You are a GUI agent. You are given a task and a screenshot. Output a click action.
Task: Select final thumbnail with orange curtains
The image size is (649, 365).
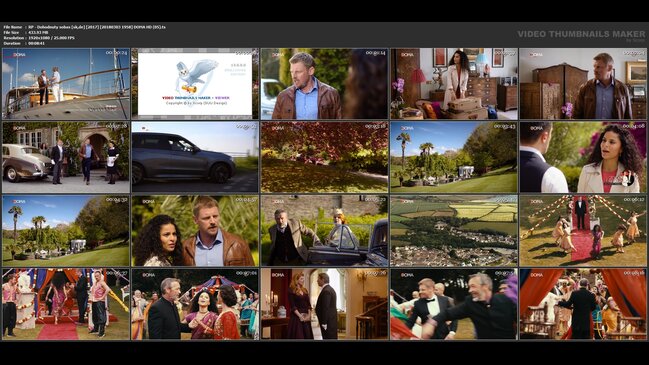click(583, 304)
